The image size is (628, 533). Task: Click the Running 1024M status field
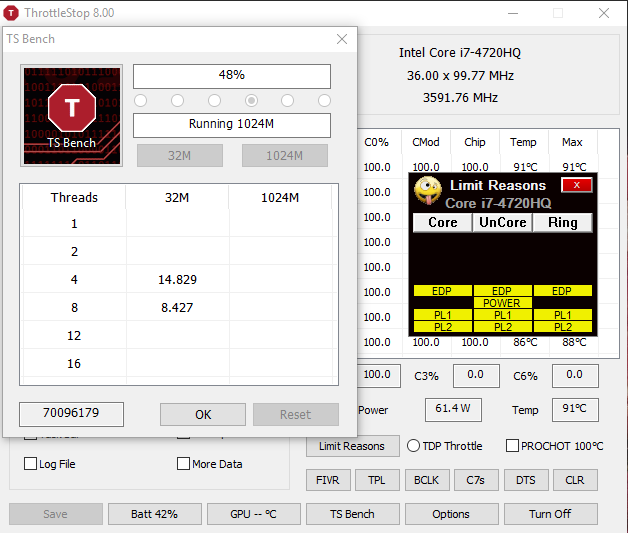232,125
